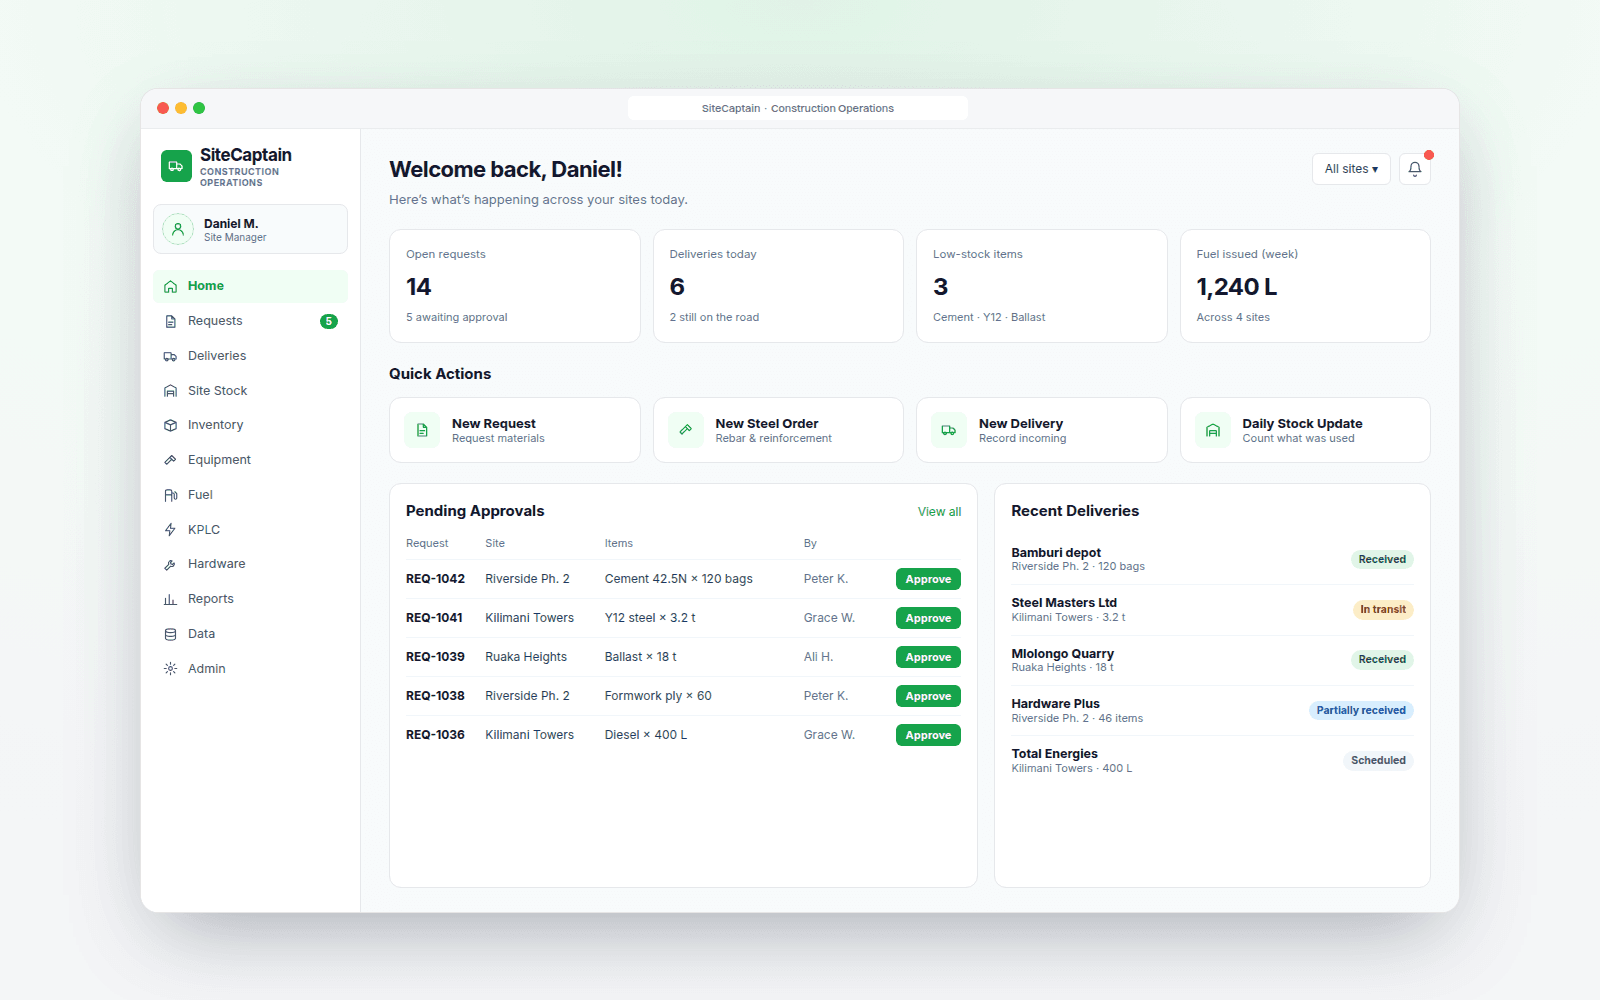Click the Total Energies delivery entry
This screenshot has height=1000, width=1600.
[1212, 761]
